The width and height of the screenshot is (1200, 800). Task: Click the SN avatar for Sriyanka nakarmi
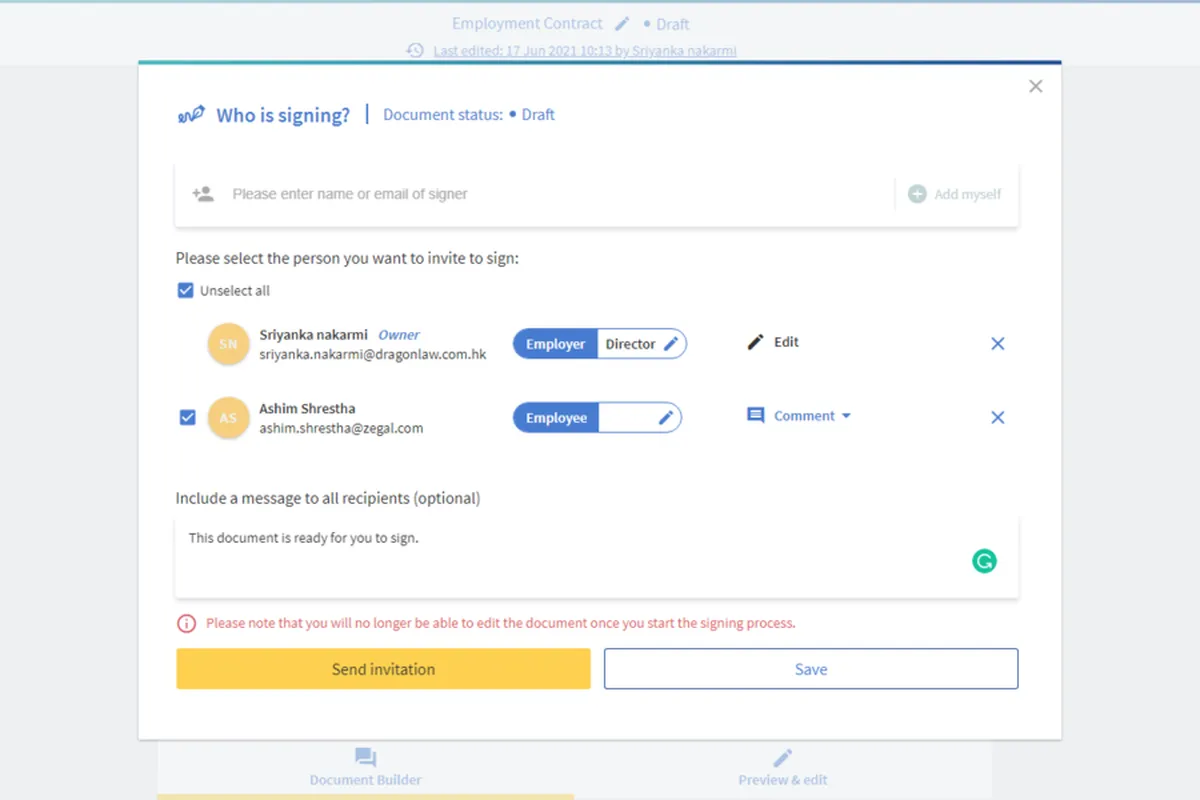[x=228, y=344]
